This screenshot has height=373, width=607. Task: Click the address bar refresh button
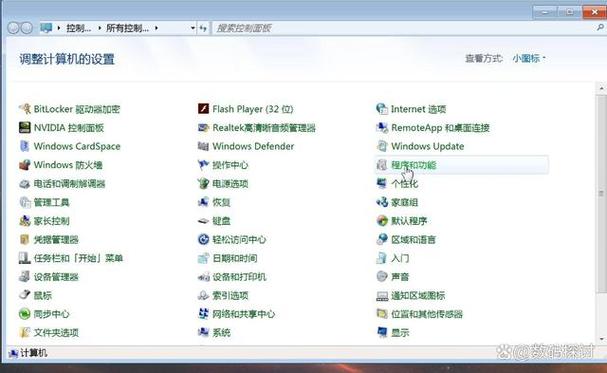click(204, 28)
